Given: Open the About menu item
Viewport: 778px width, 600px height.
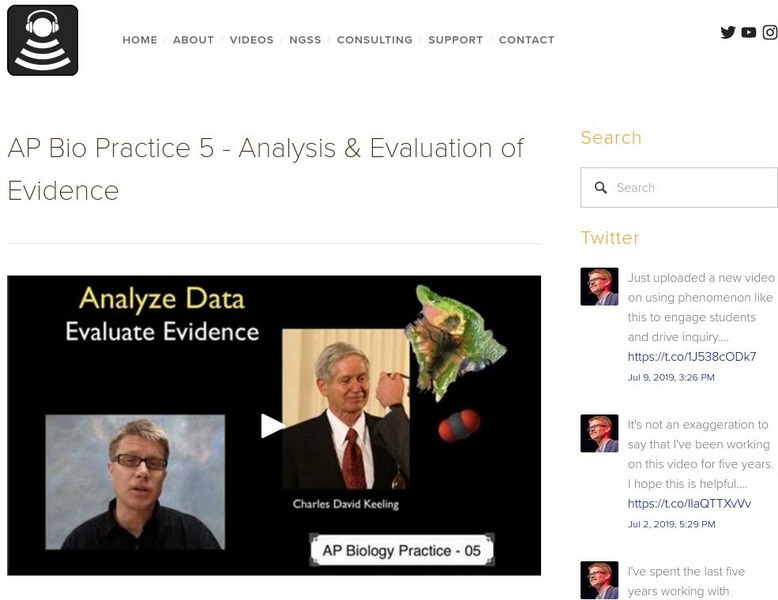Looking at the screenshot, I should tap(193, 40).
